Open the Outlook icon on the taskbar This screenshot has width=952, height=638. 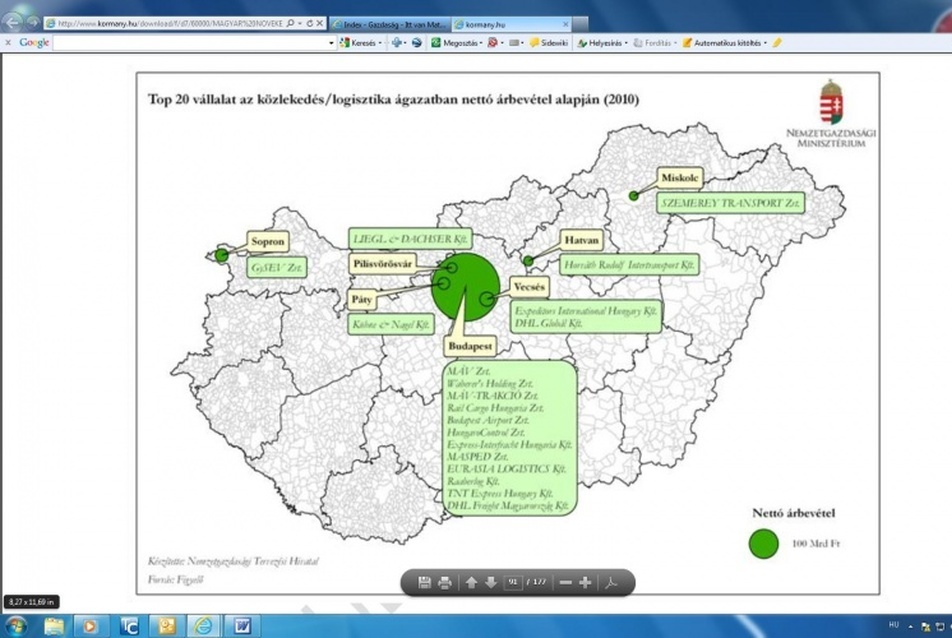click(x=166, y=626)
